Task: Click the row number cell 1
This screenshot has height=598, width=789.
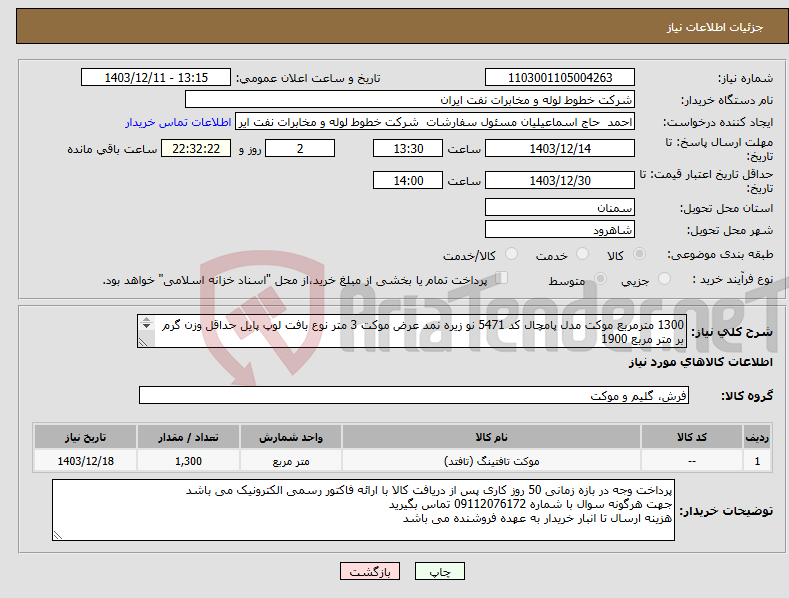Action: tap(757, 461)
